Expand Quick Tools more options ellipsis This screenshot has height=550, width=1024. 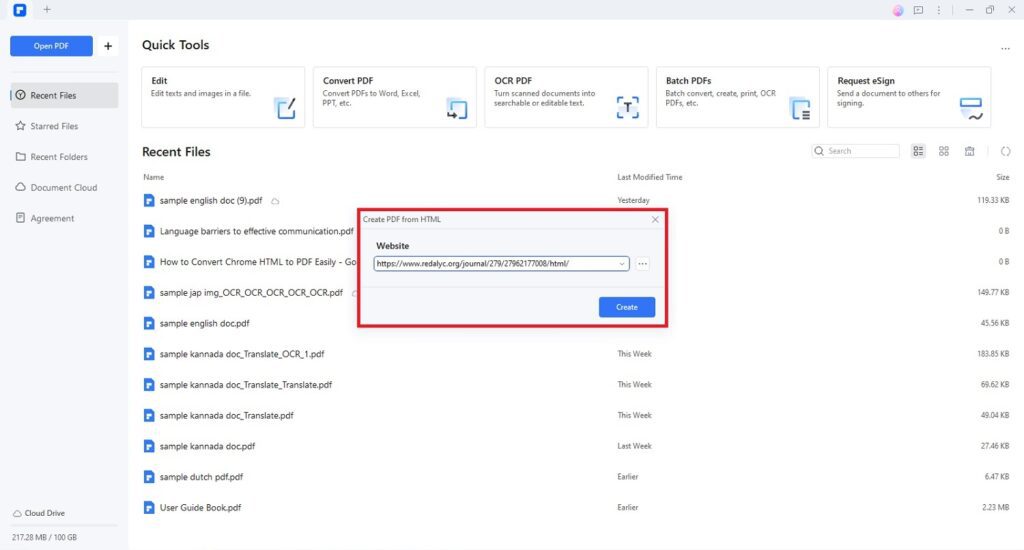coord(1005,47)
